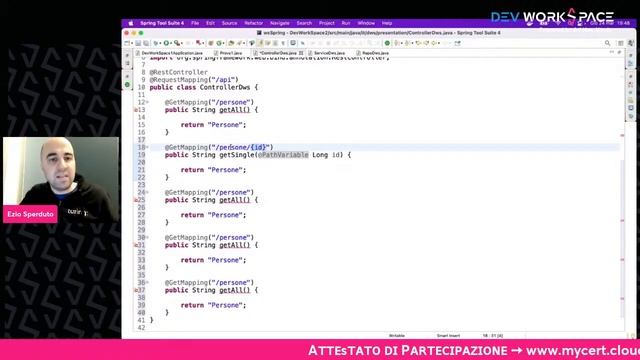Click the green Run toolbar button
Screen dimensions: 640x360
166,43
